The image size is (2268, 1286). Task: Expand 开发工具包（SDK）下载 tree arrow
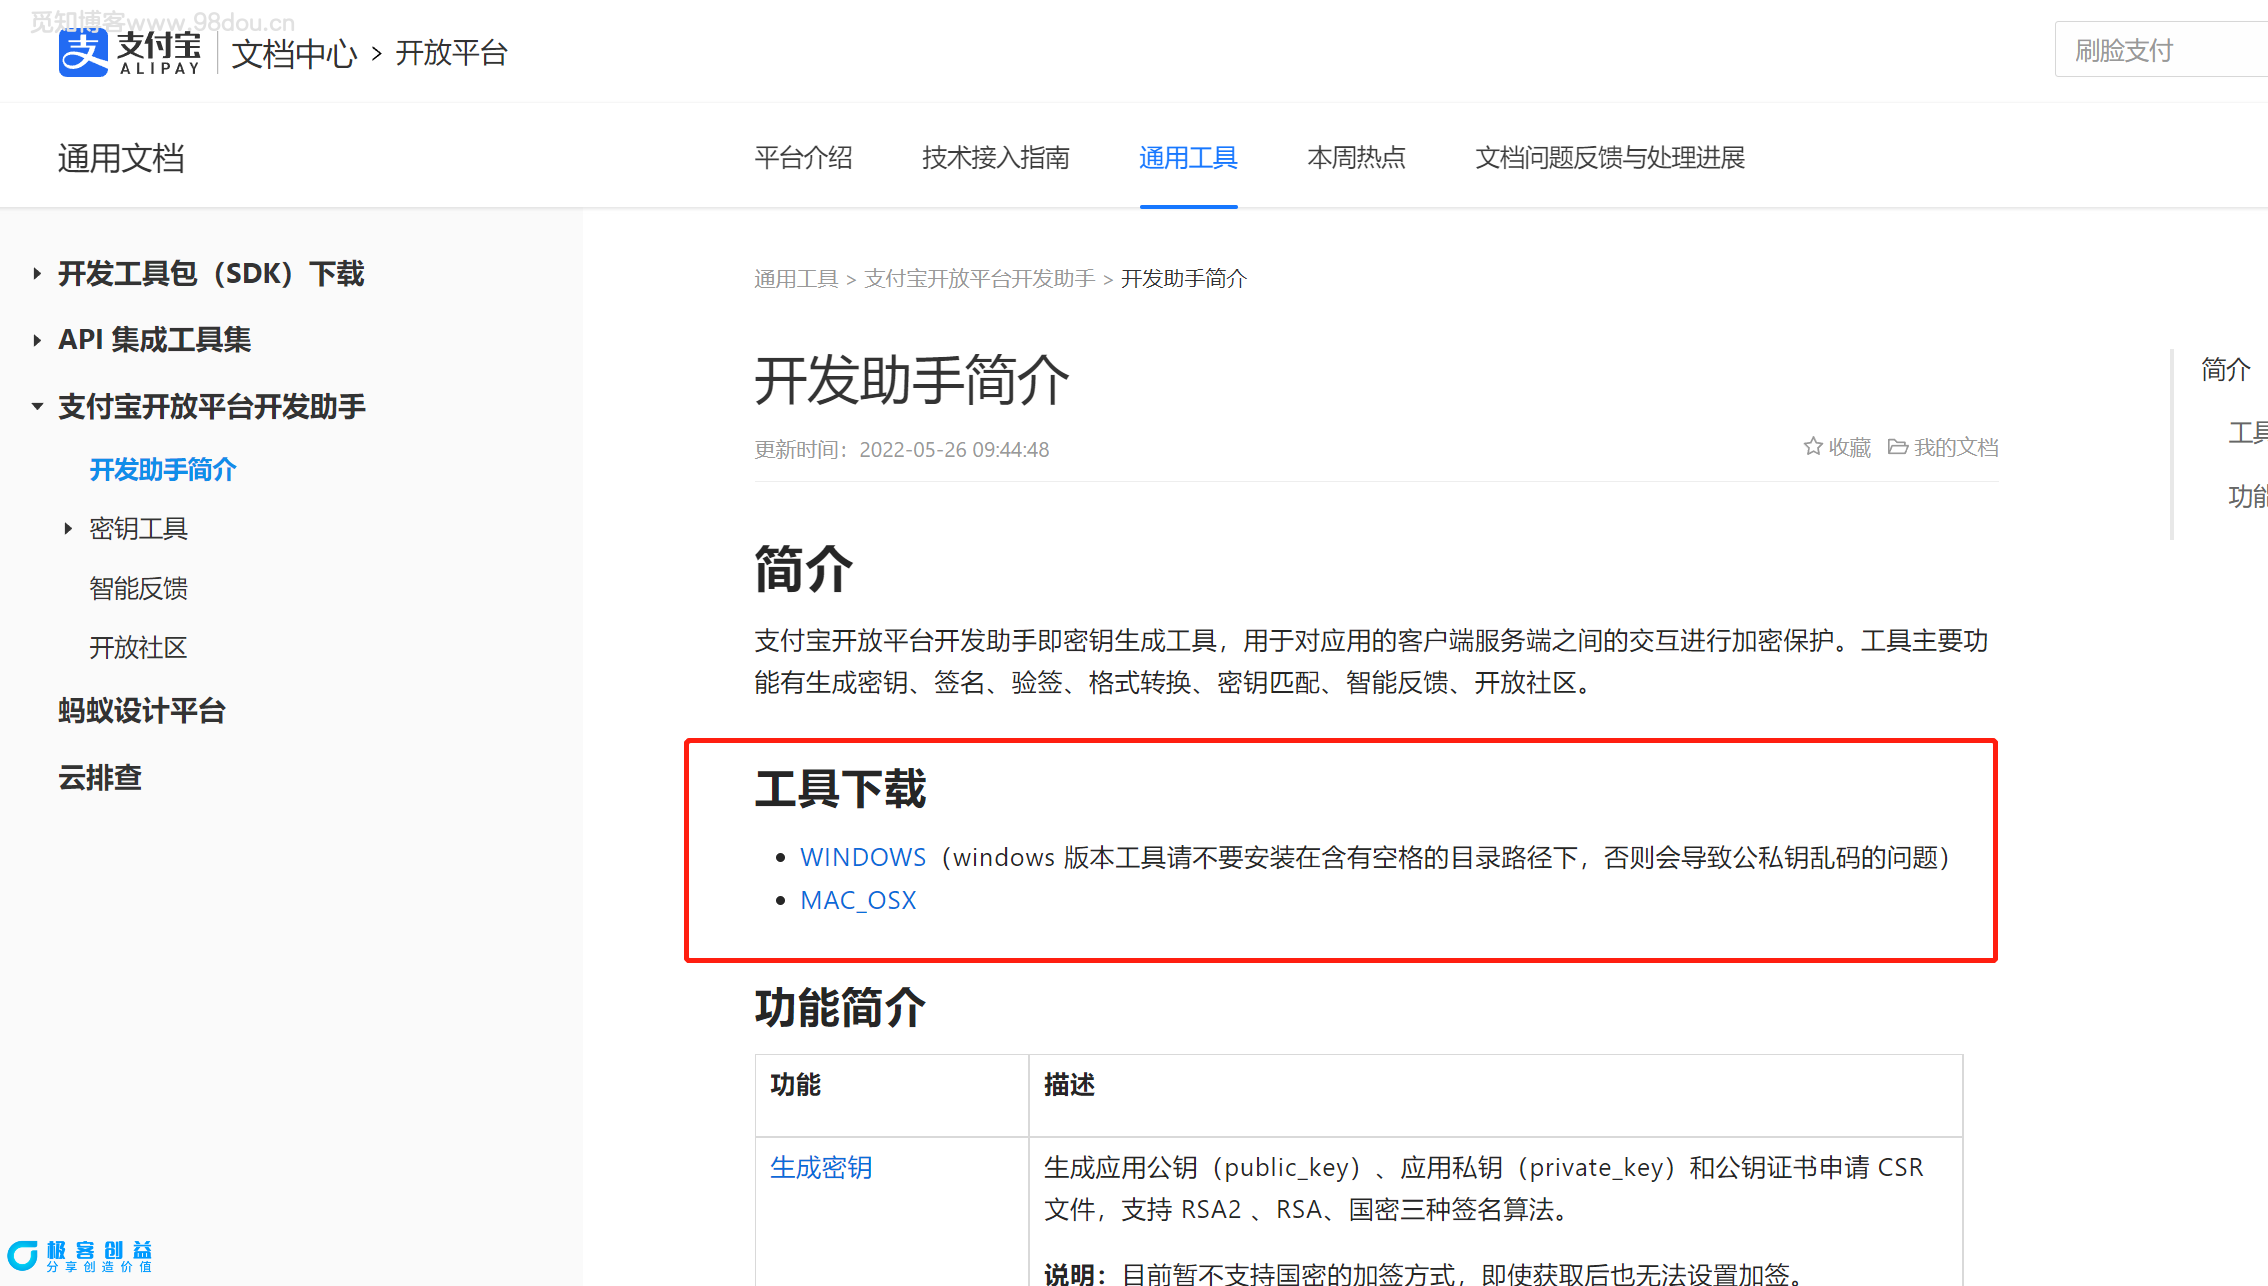point(37,273)
